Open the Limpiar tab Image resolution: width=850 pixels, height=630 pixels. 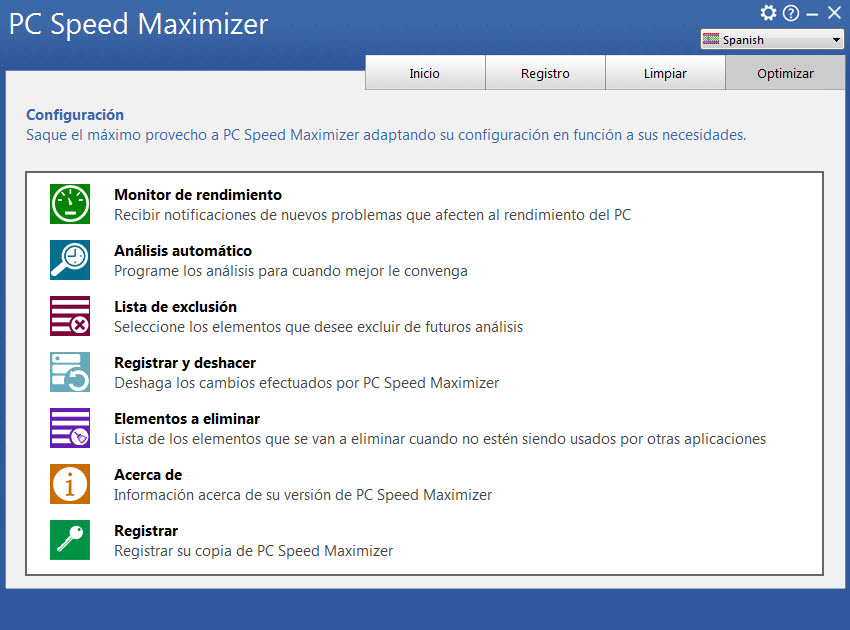[665, 73]
